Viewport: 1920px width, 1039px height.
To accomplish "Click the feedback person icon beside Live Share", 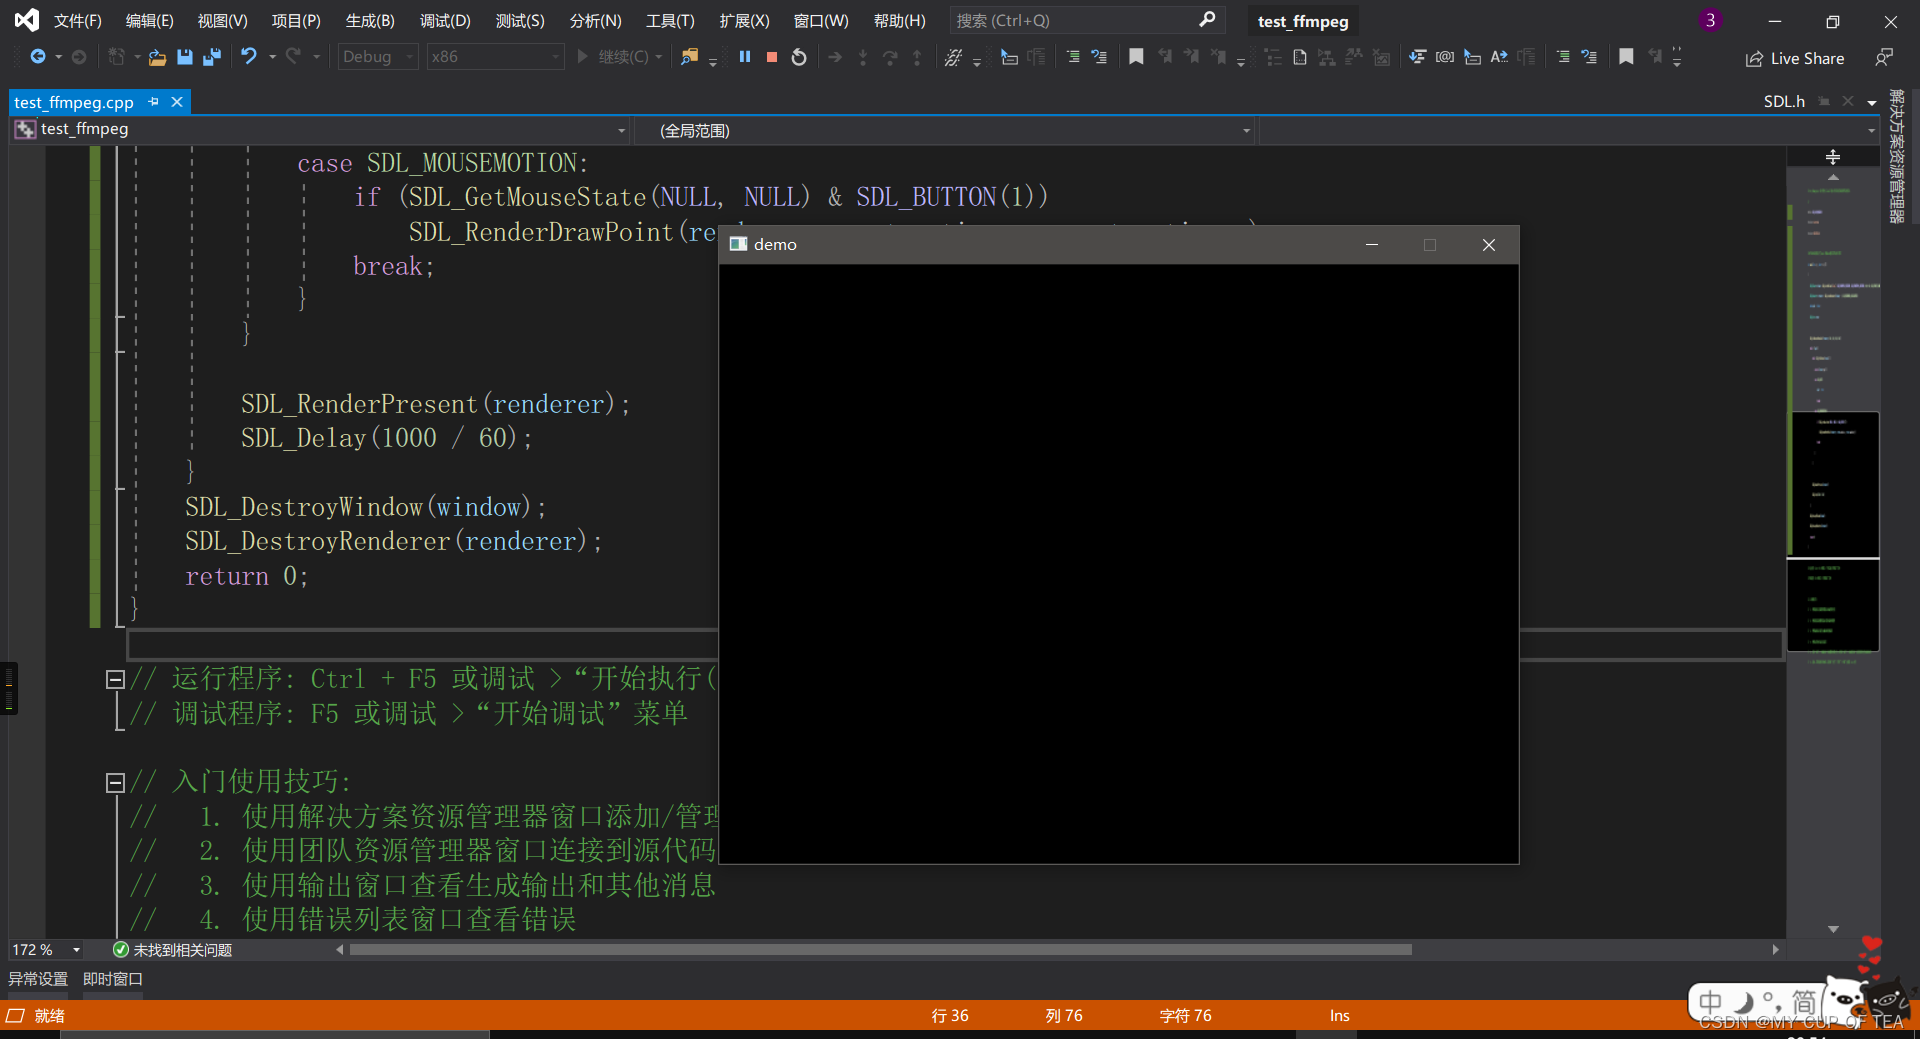I will [1883, 58].
